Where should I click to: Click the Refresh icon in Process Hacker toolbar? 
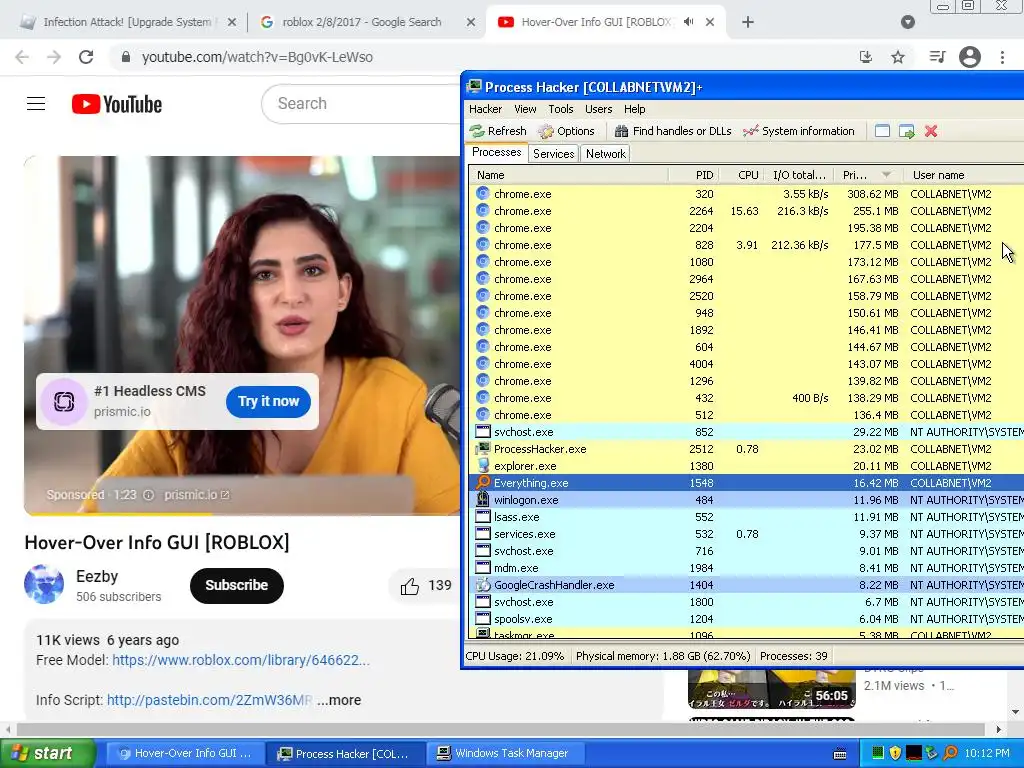(477, 131)
